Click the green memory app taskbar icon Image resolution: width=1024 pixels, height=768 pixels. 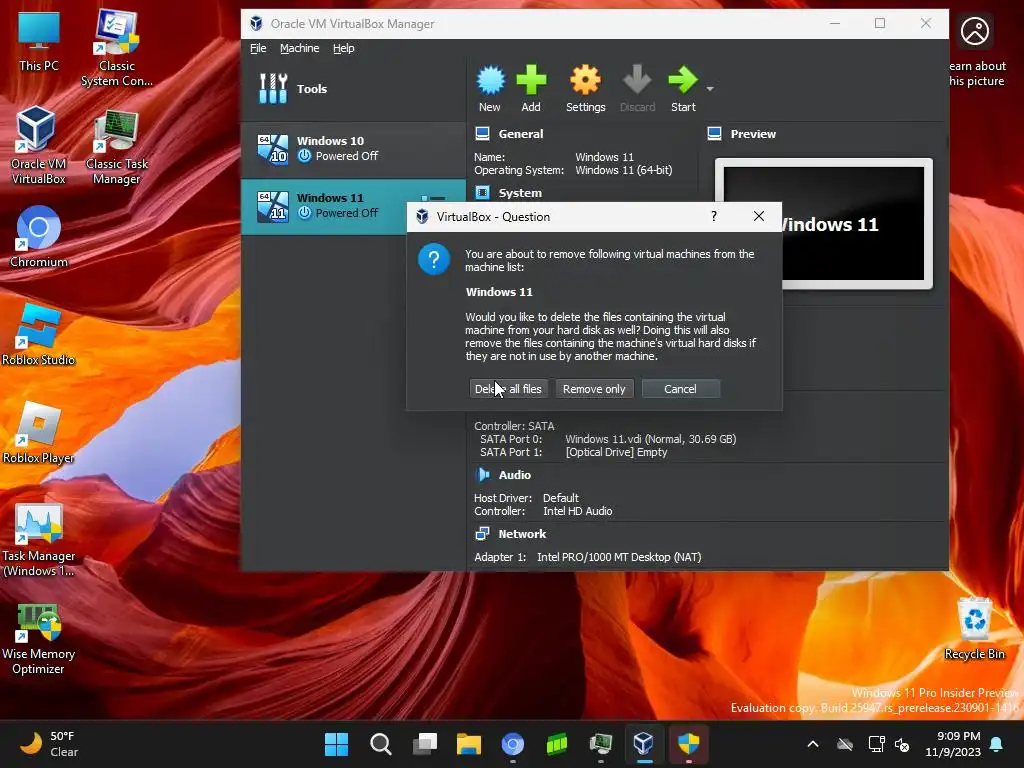556,744
